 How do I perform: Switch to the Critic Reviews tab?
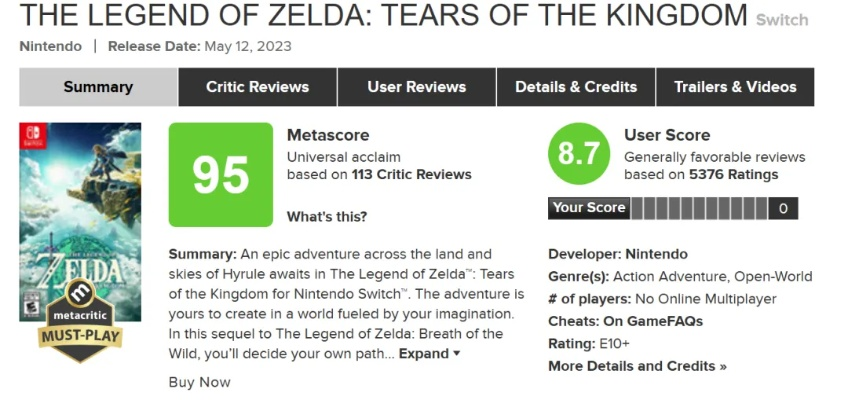click(x=257, y=87)
